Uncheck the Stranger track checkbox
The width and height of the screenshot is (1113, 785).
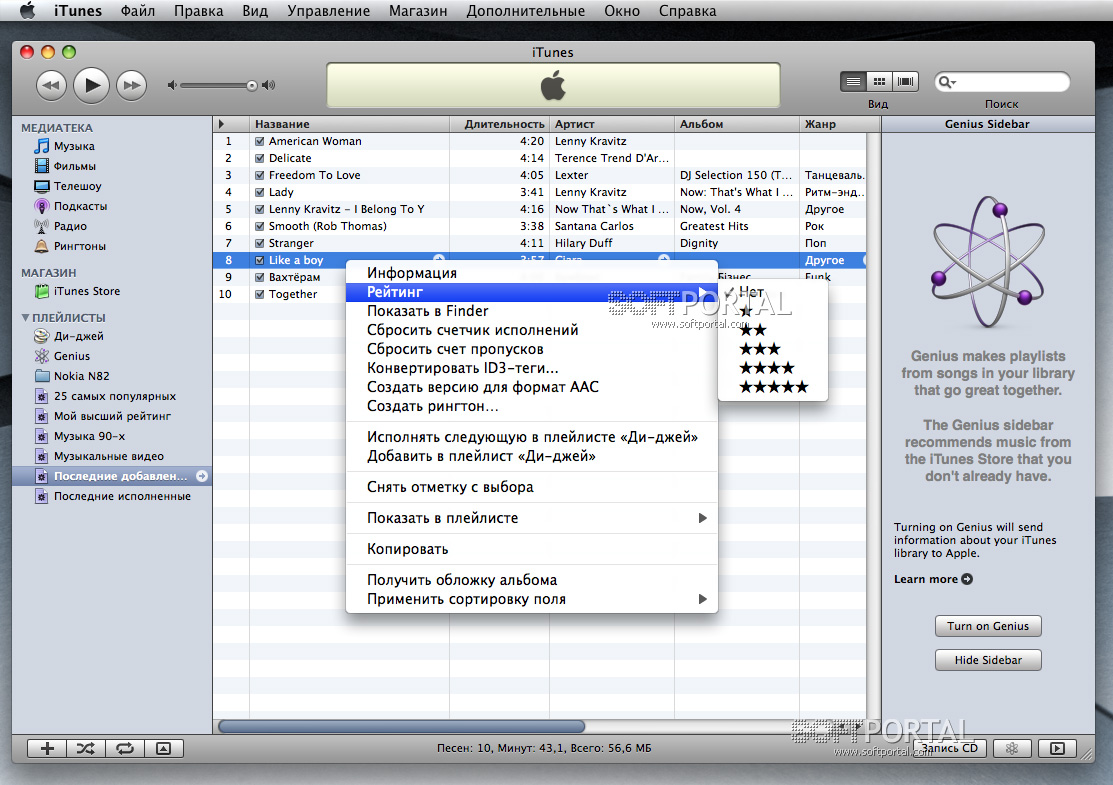pyautogui.click(x=260, y=243)
